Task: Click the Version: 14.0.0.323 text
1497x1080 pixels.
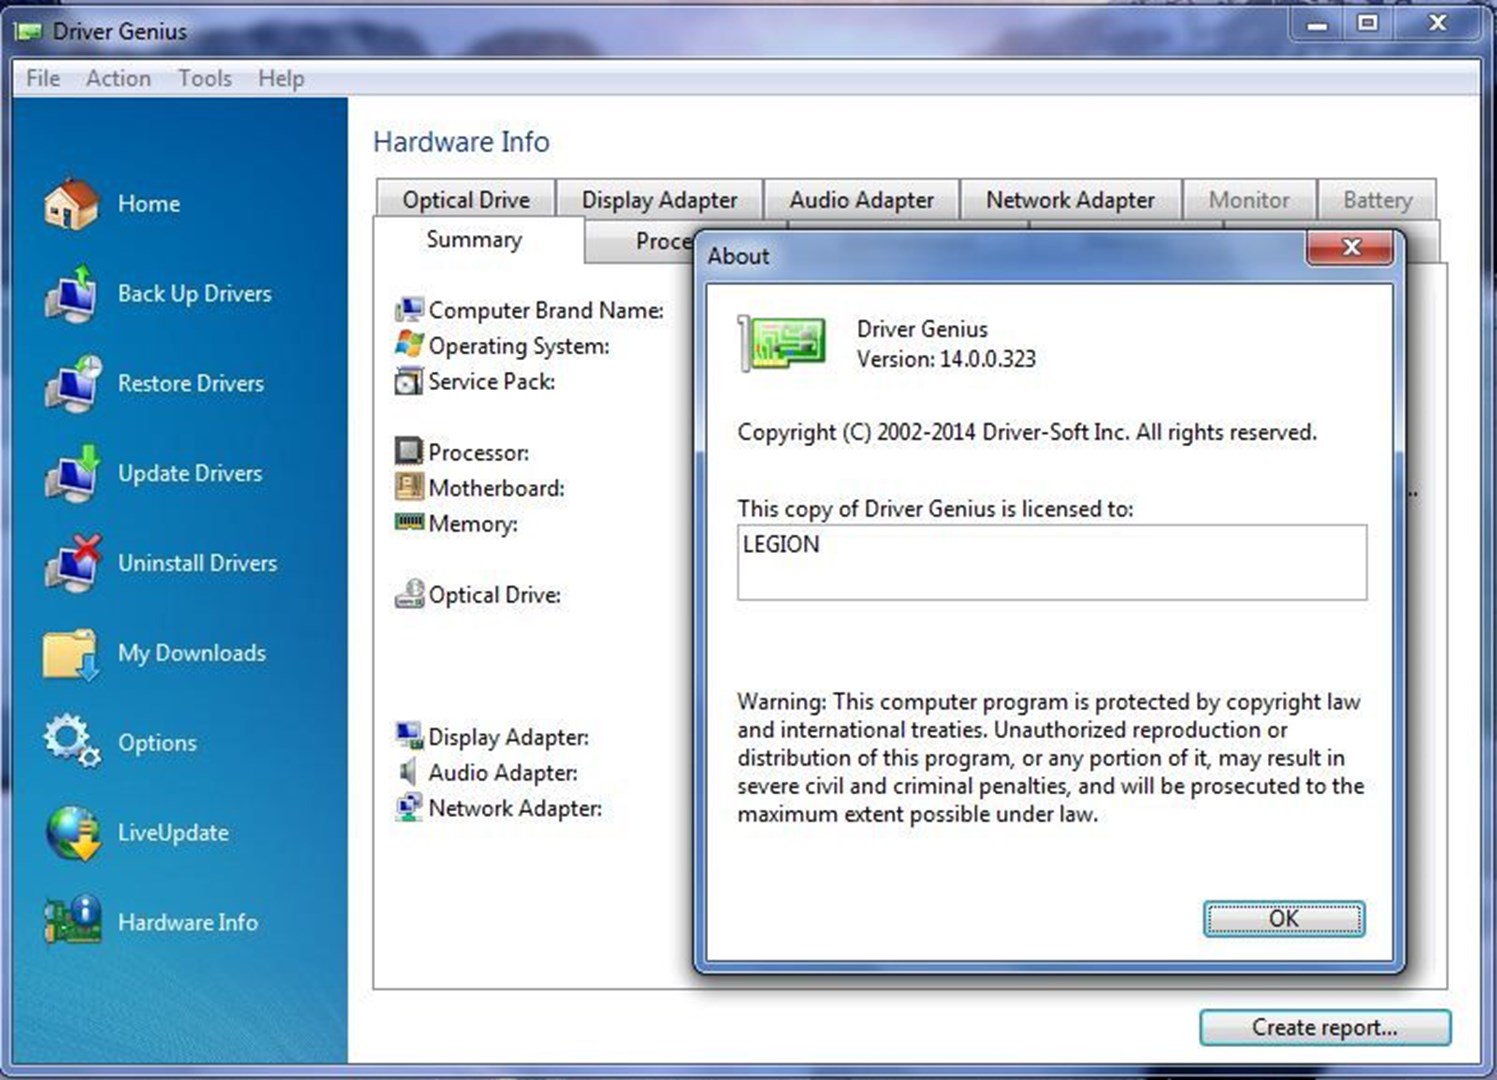Action: coord(946,359)
